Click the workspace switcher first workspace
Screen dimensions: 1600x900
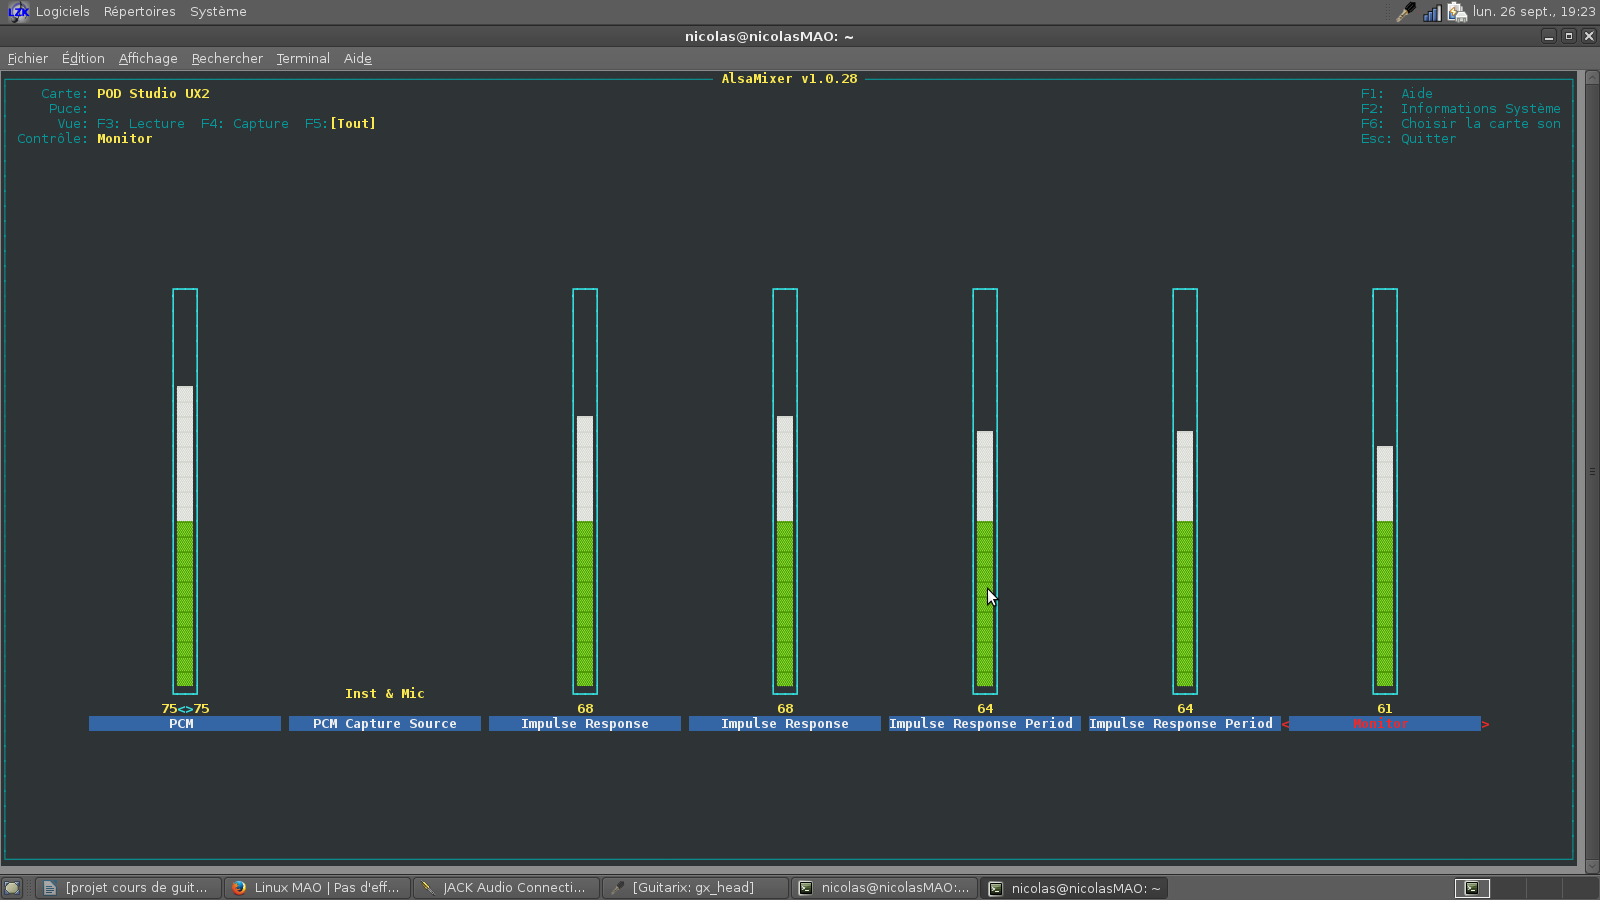click(1472, 888)
